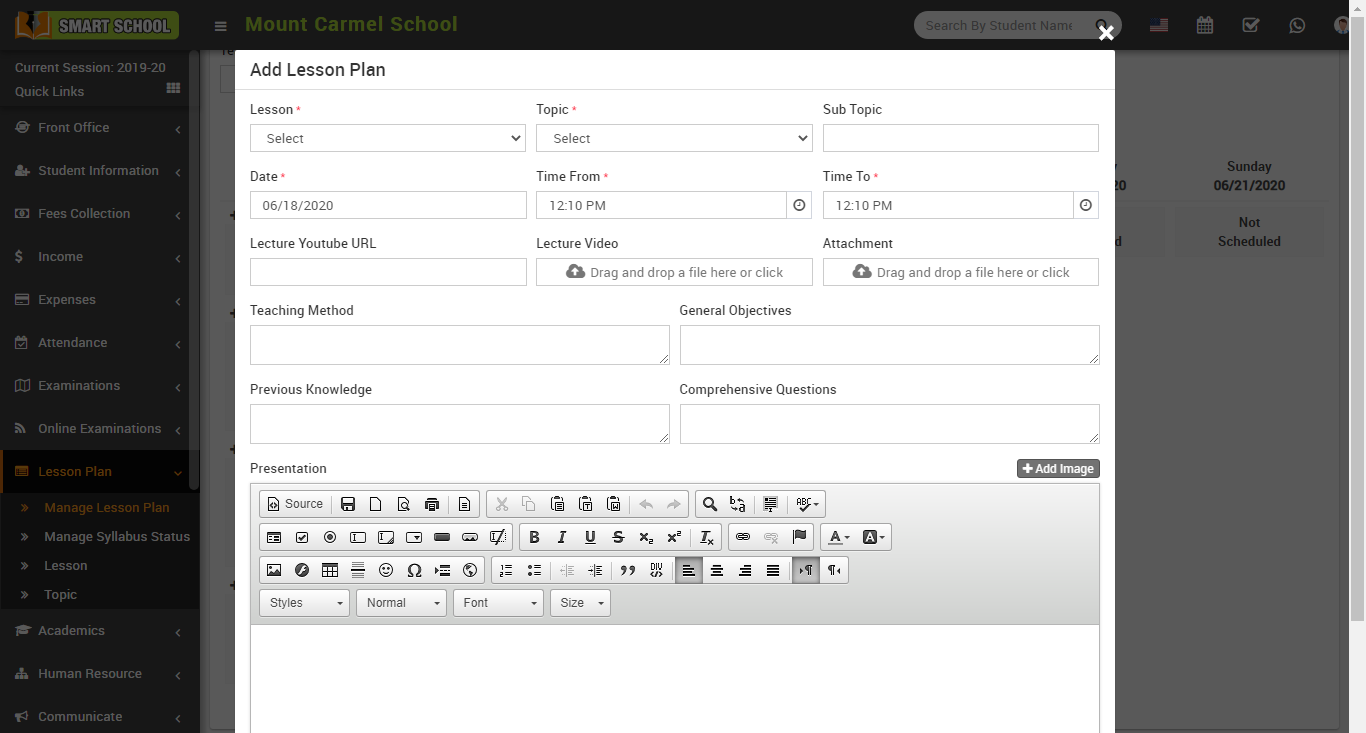Open the Lesson select dropdown
Screen dimensions: 1366x733
pyautogui.click(x=388, y=138)
